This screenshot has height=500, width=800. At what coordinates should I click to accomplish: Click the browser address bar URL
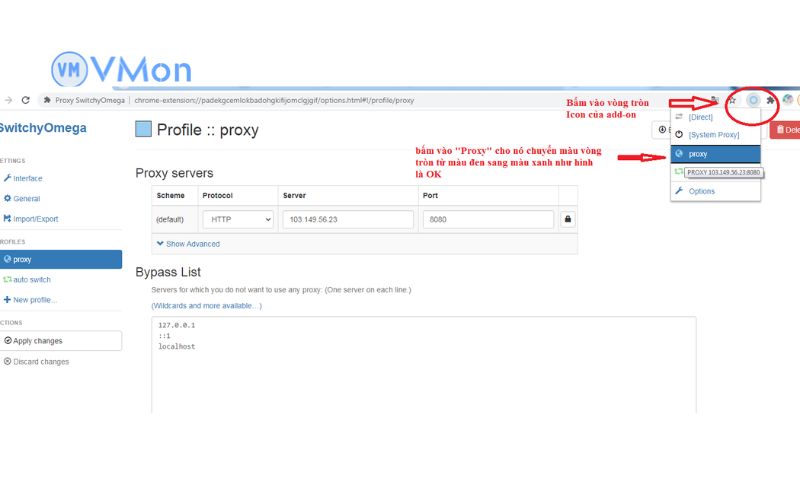point(274,100)
